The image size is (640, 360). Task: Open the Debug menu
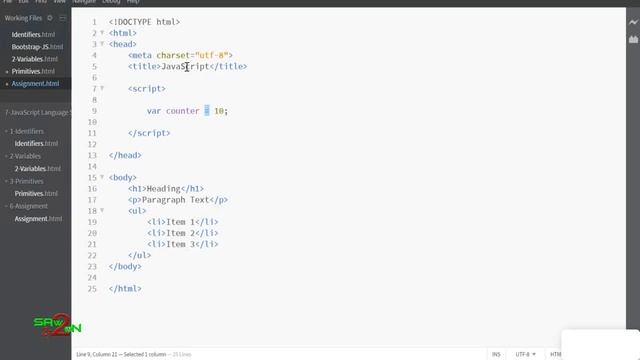point(111,2)
